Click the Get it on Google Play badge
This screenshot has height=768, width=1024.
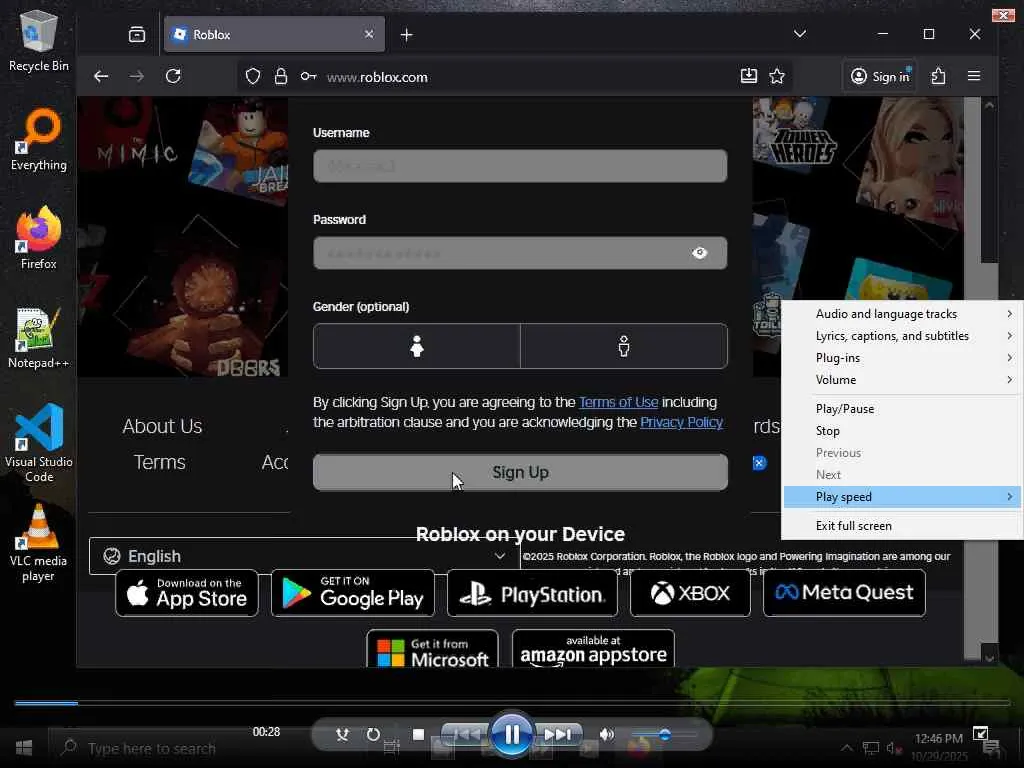pyautogui.click(x=353, y=593)
